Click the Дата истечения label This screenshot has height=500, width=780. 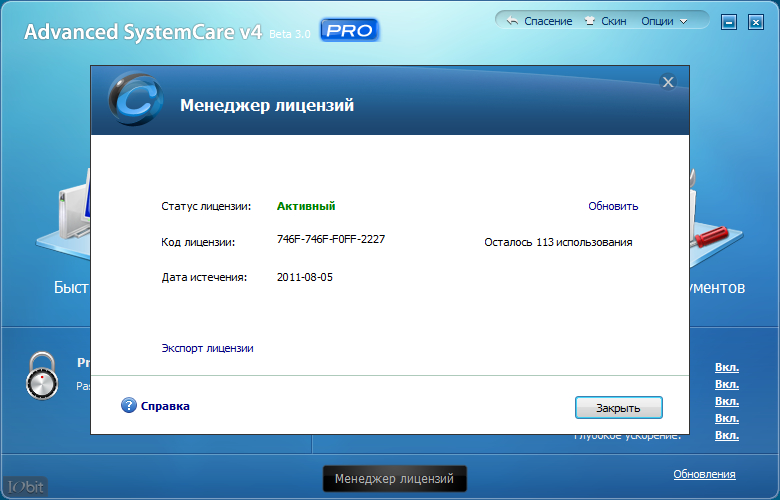point(204,277)
